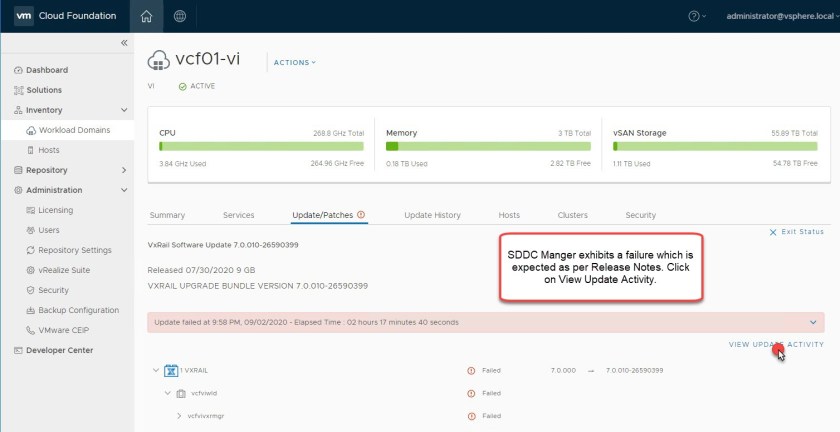
Task: Click target version 7.0.010-26590399 in VXRAIL row
Action: tap(635, 370)
